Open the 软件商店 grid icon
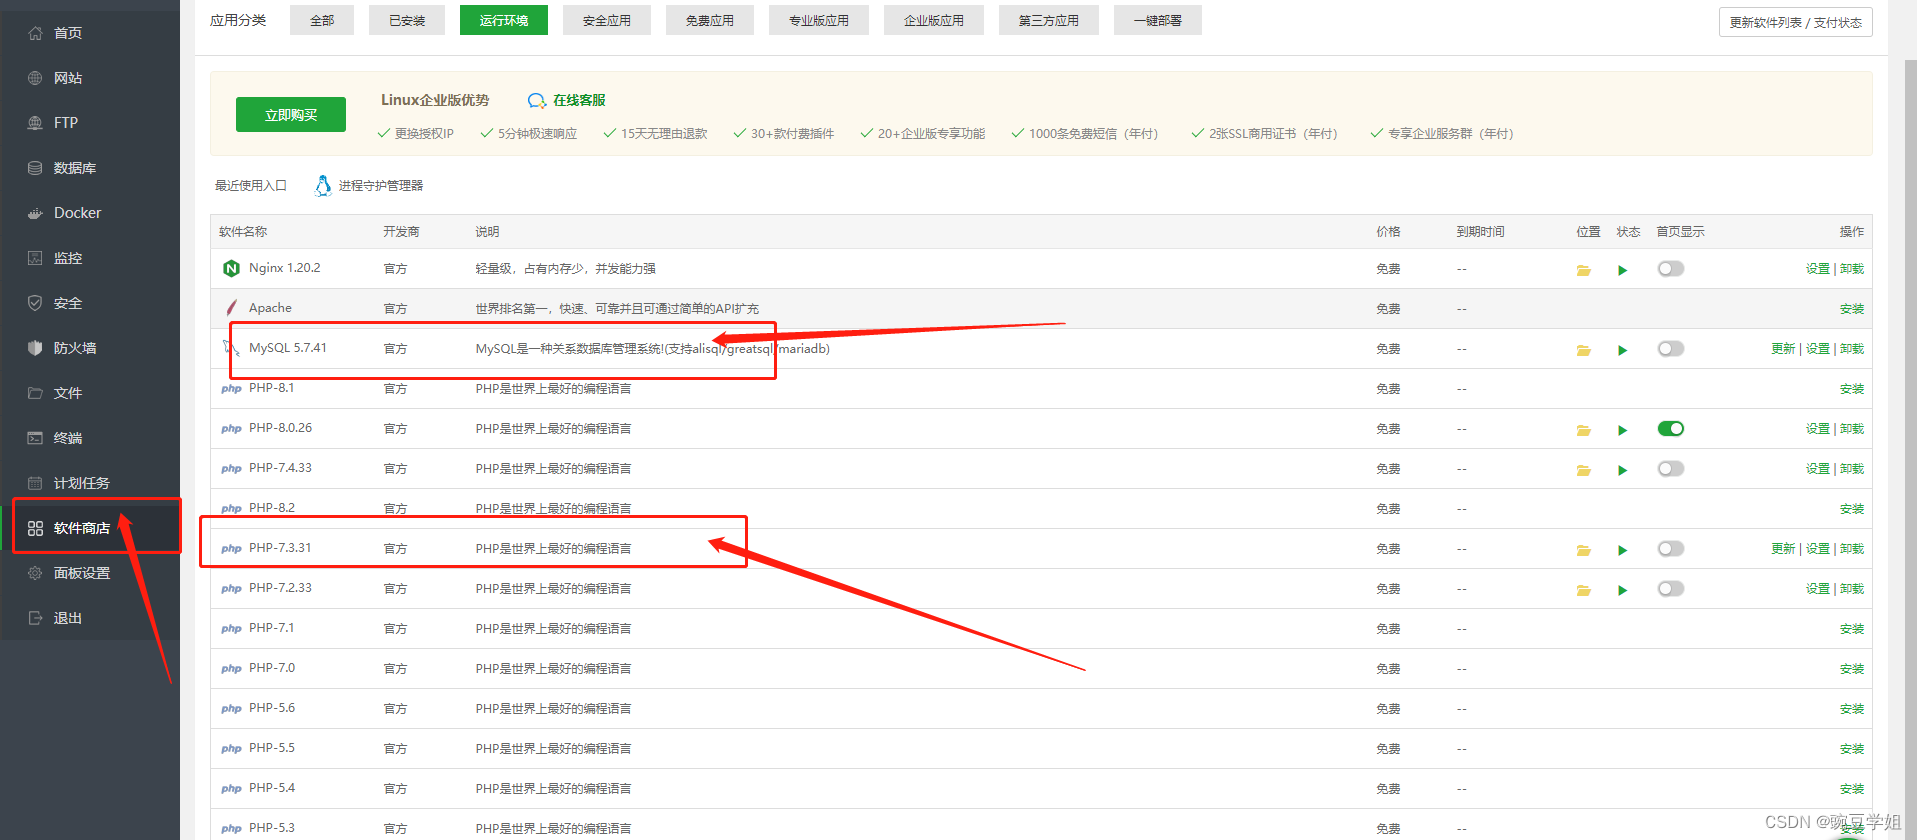Screen dimensions: 1917x840 click(35, 528)
